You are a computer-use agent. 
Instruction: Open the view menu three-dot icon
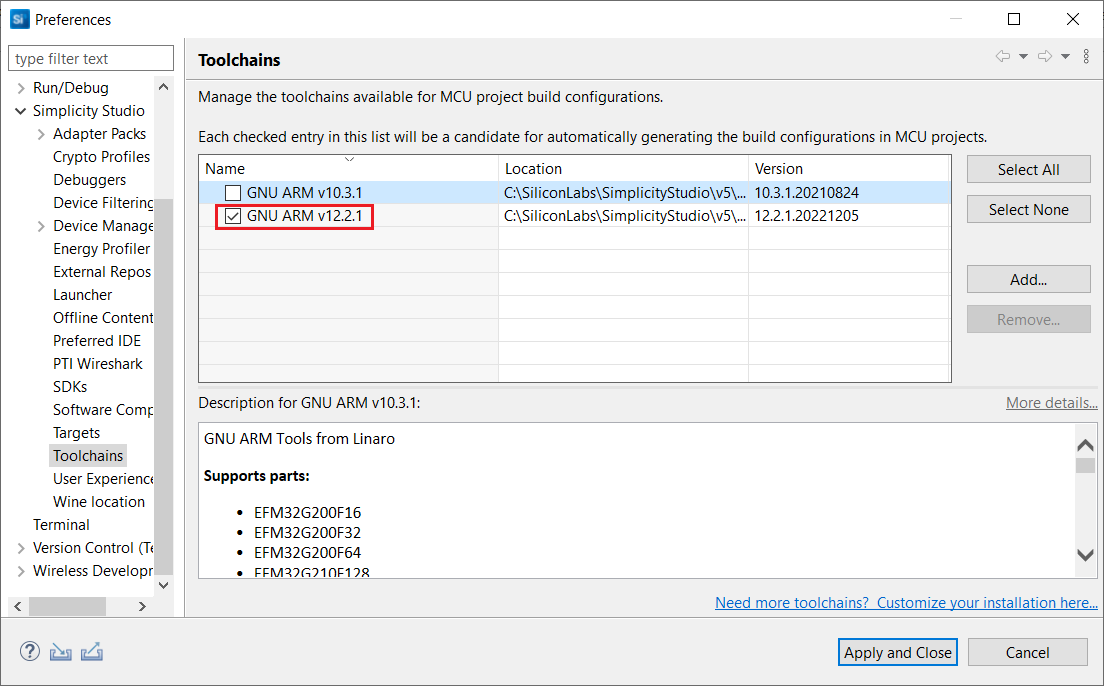(1086, 56)
